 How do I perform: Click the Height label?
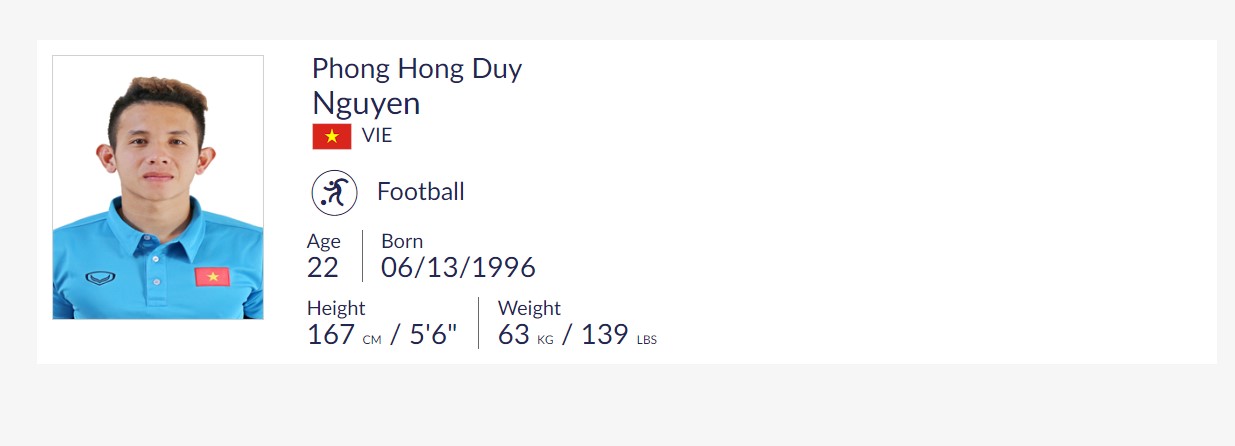(x=336, y=308)
